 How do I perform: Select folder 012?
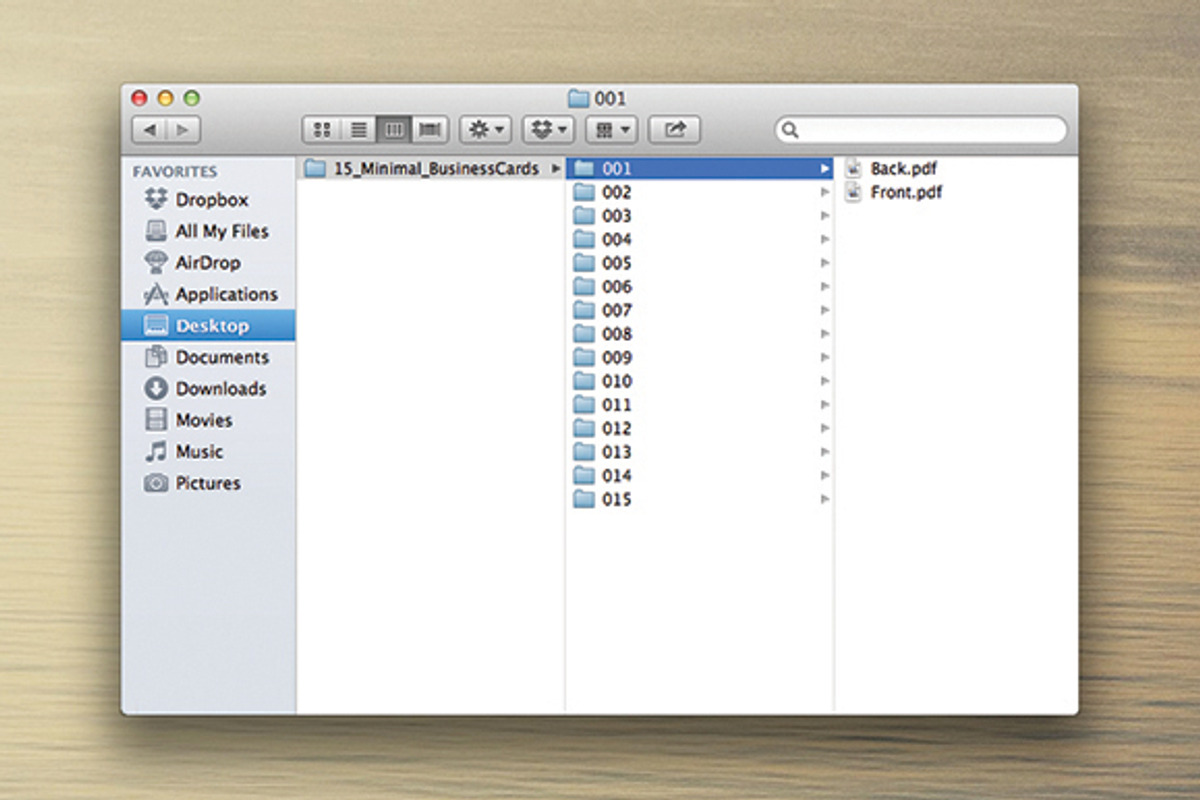(x=700, y=428)
